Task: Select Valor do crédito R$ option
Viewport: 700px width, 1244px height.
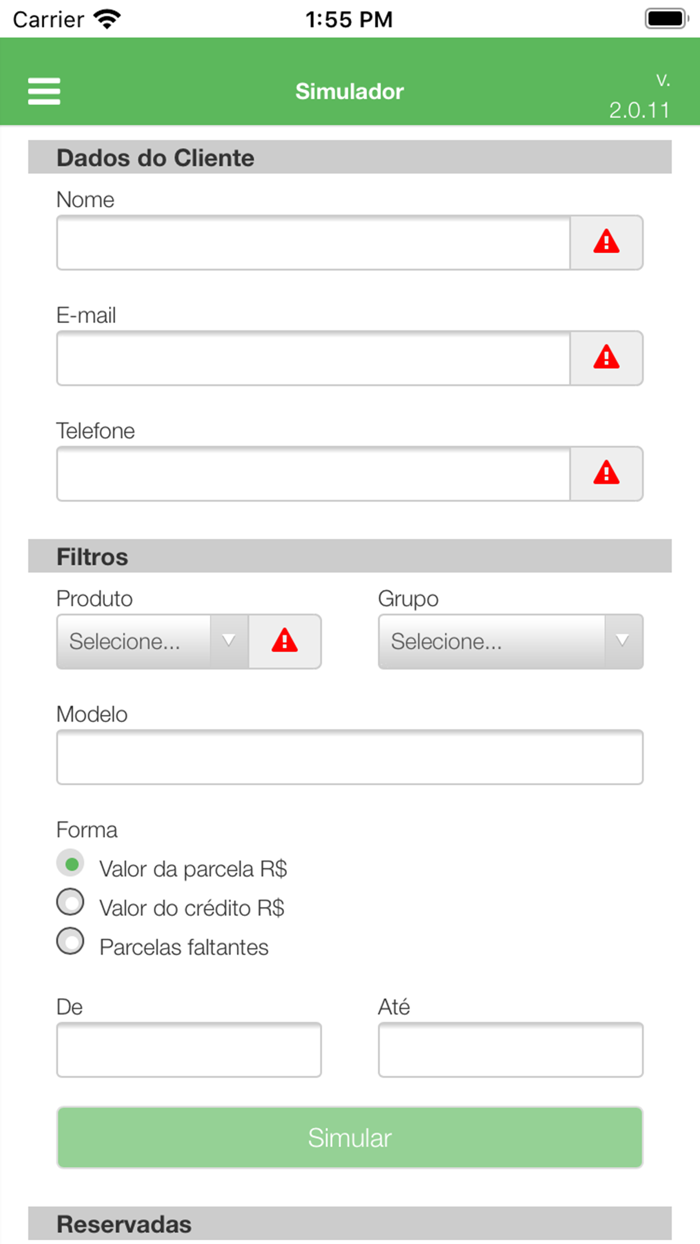Action: pyautogui.click(x=70, y=903)
